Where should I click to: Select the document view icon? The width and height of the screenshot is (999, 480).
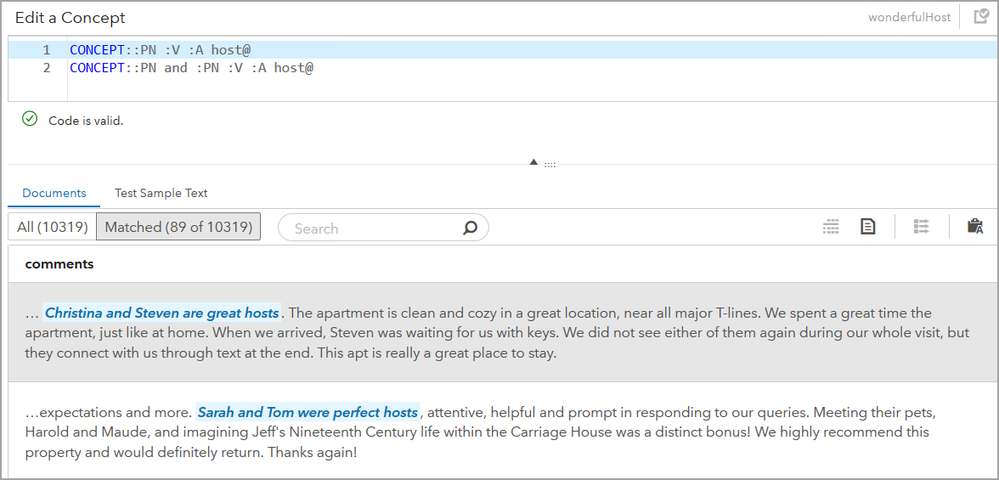click(868, 227)
